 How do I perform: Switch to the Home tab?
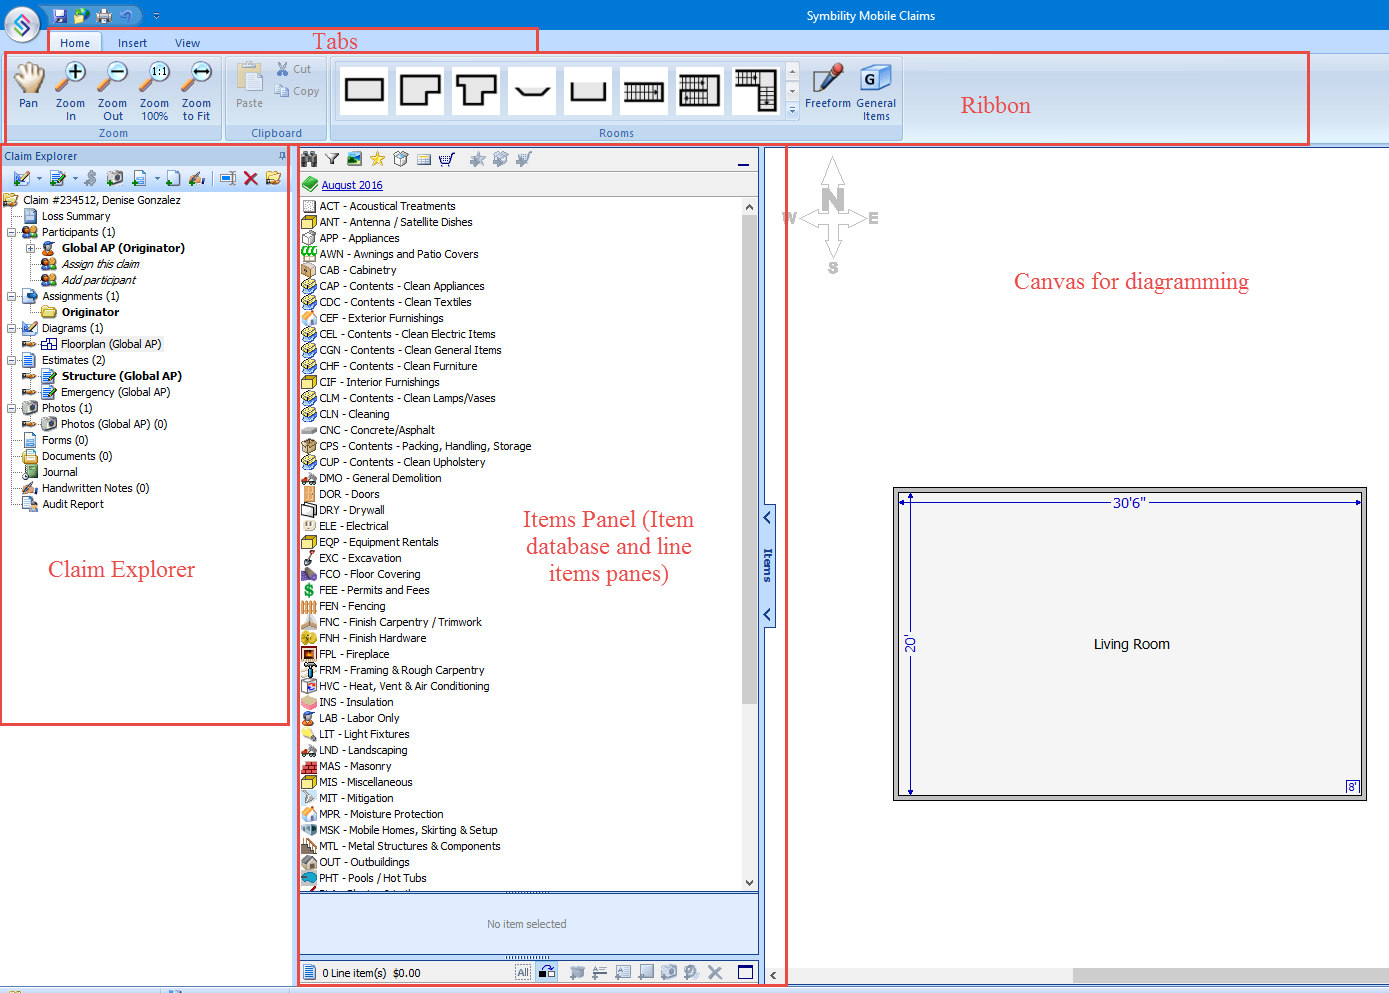click(x=75, y=43)
